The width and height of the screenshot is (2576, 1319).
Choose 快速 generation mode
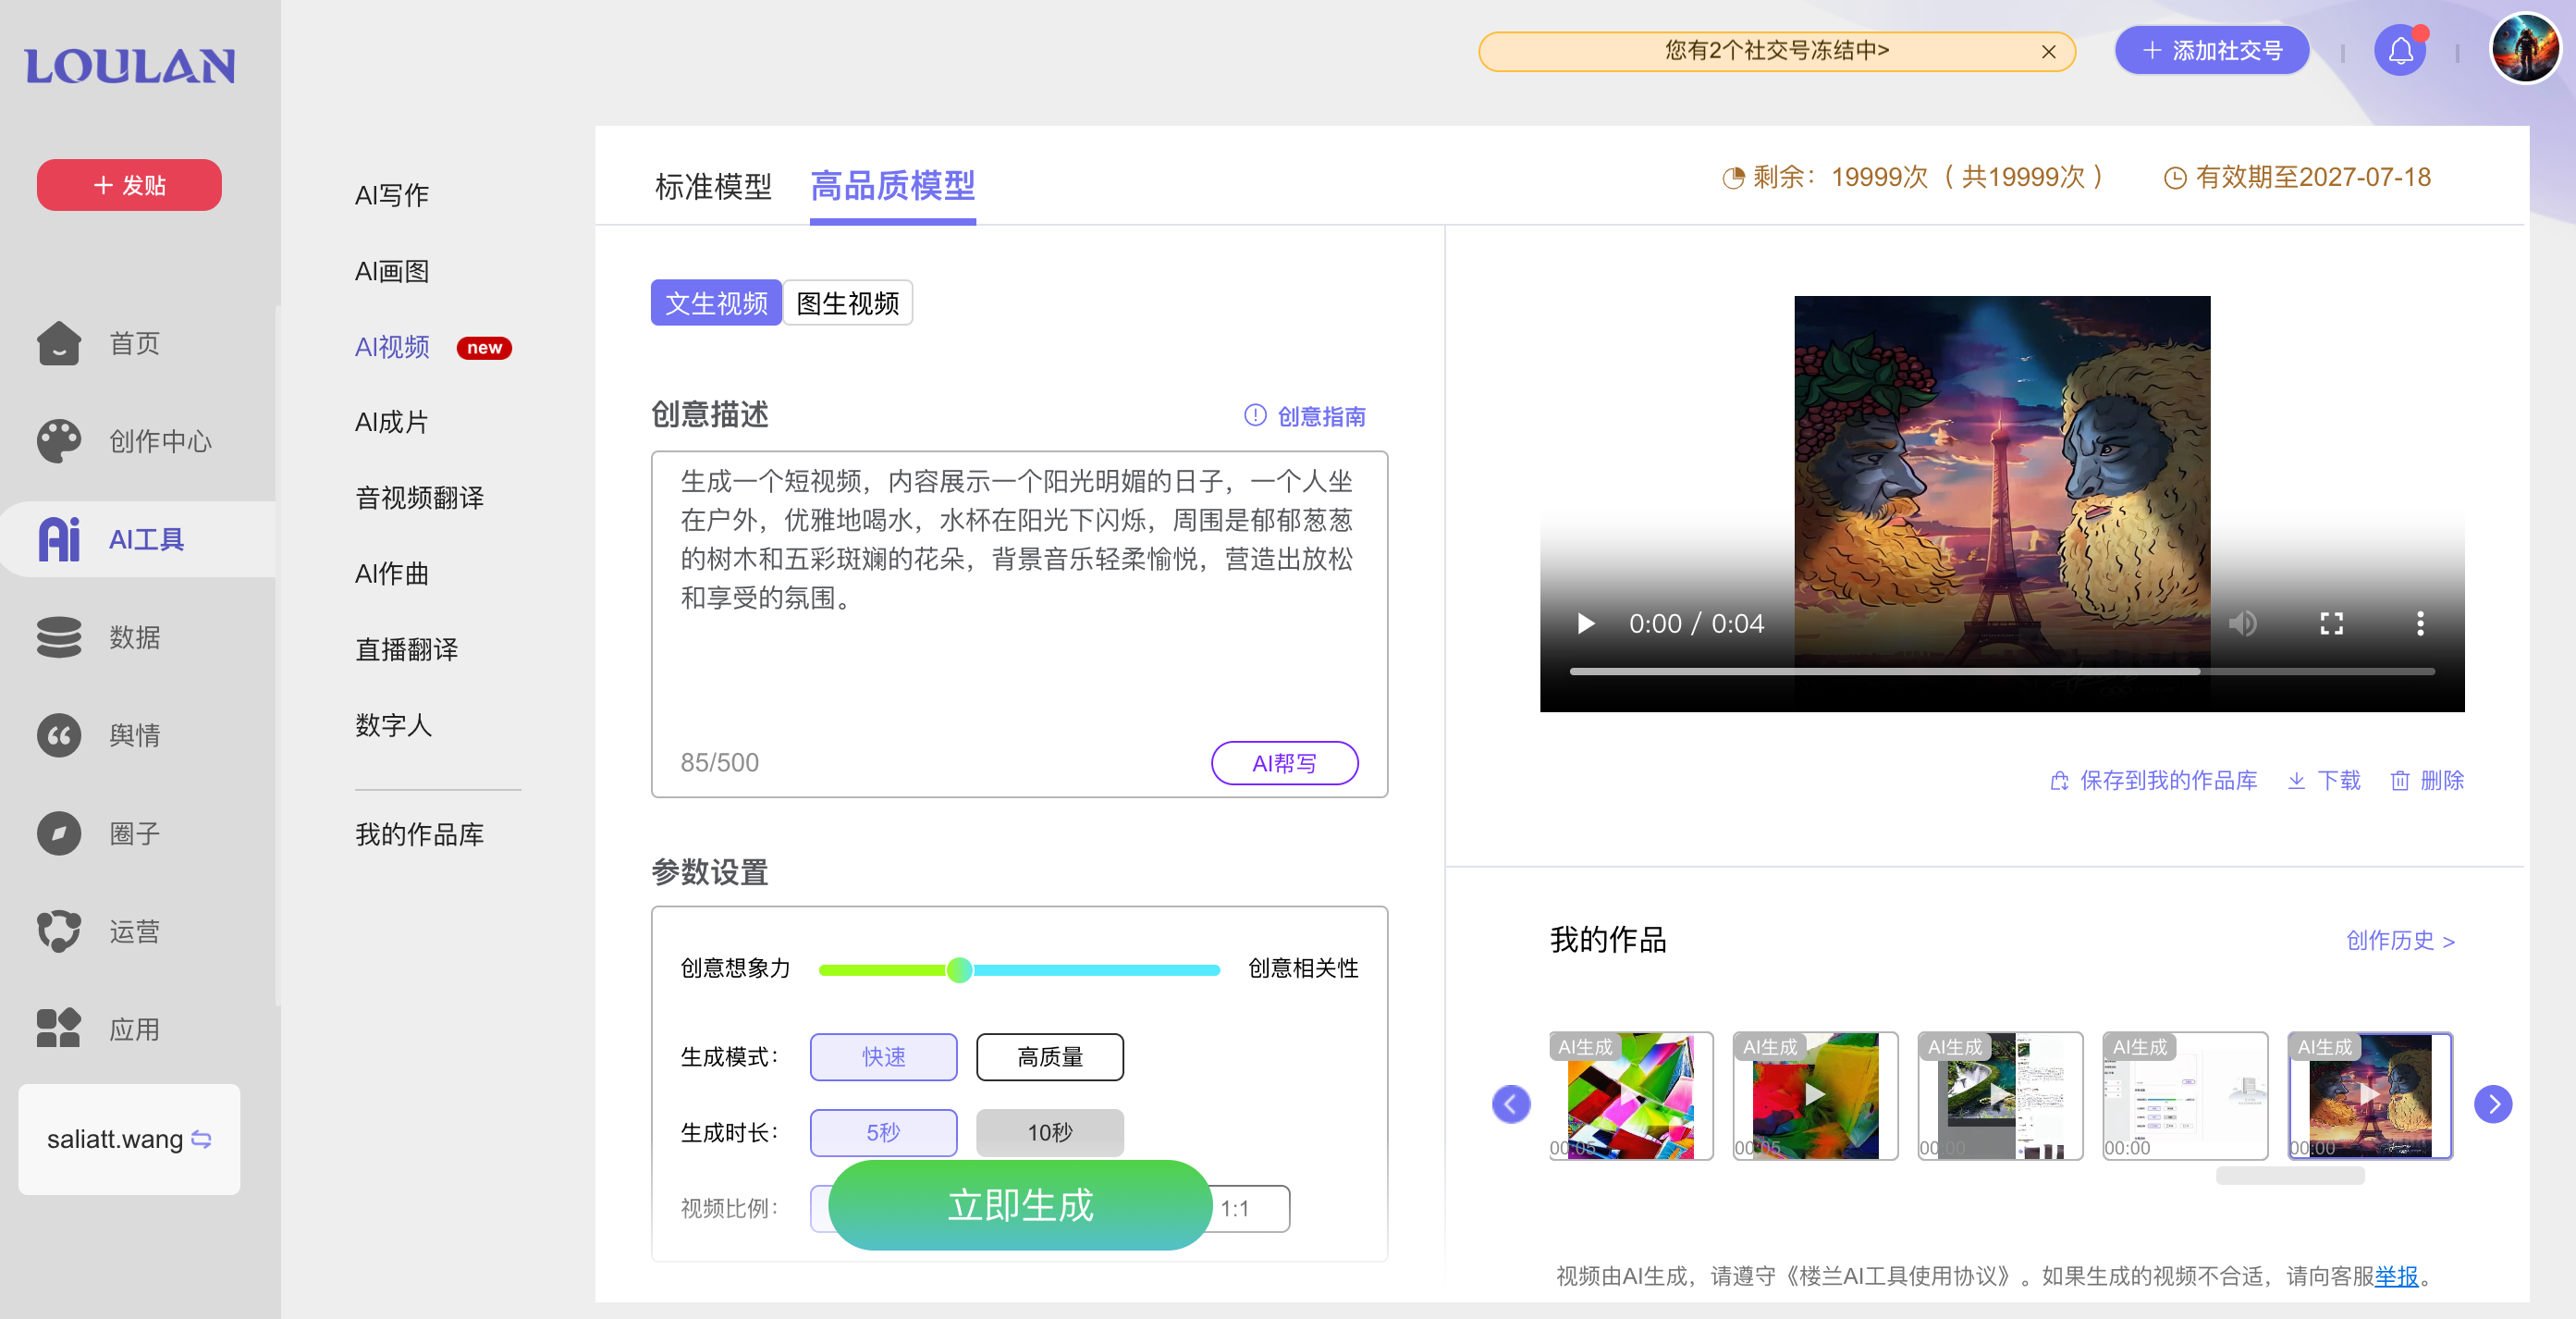point(883,1057)
